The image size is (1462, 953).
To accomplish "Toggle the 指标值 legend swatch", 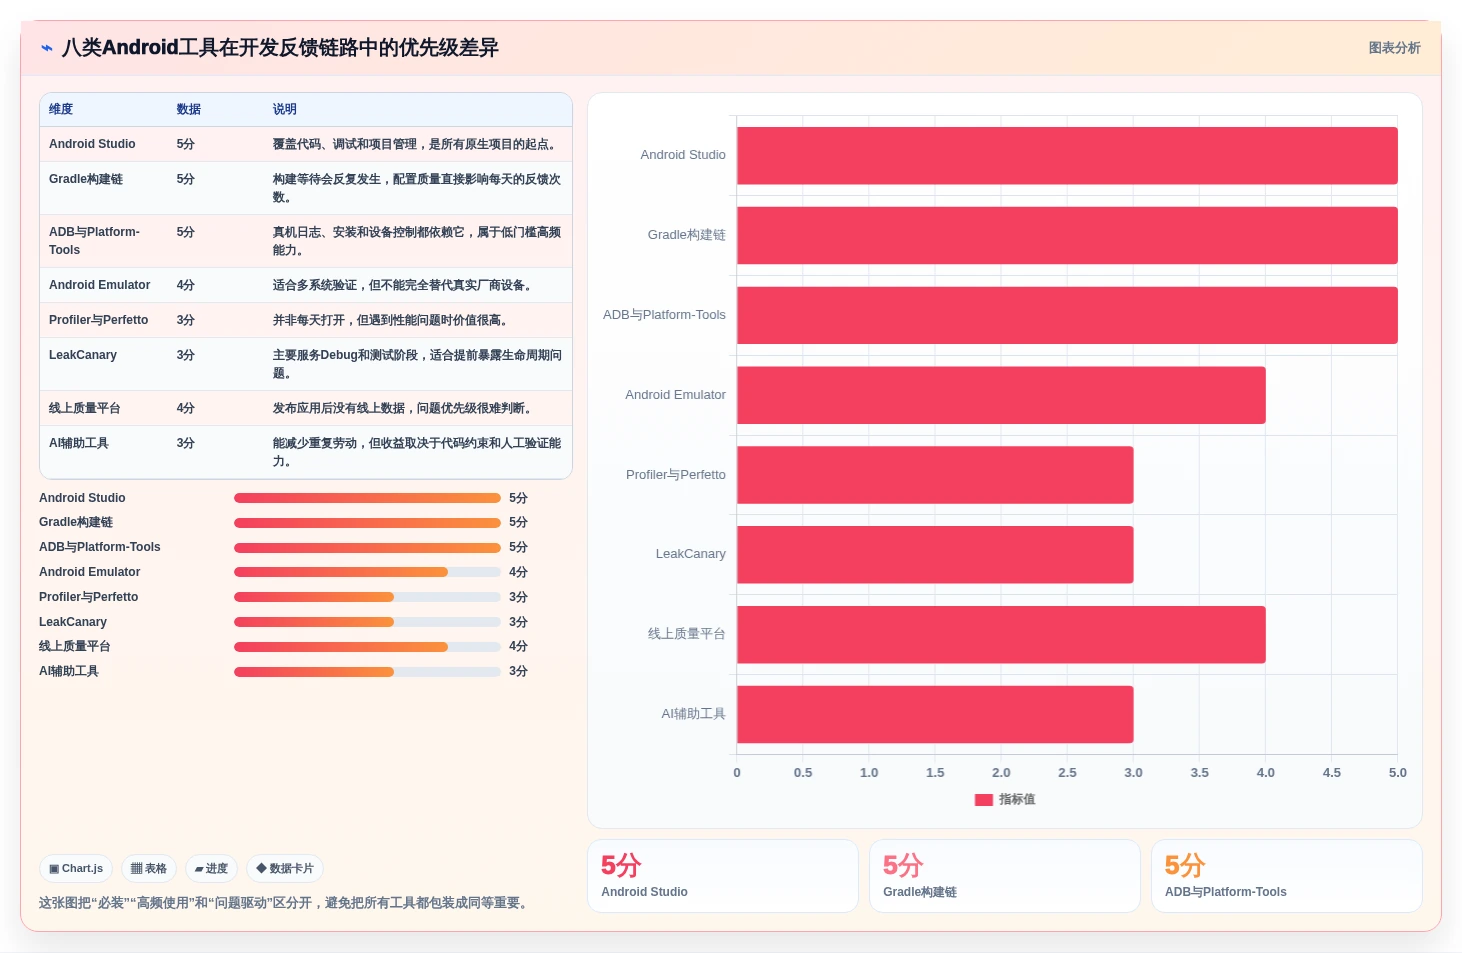I will [x=984, y=800].
